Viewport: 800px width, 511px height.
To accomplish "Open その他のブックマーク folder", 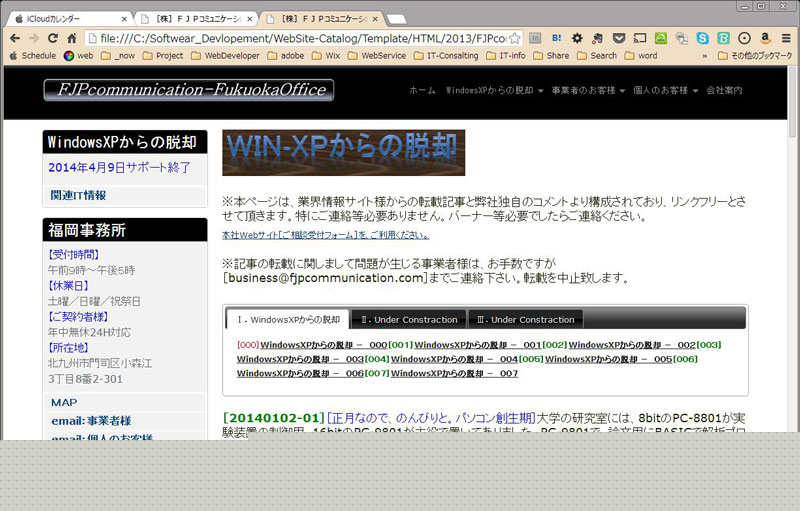I will (x=755, y=56).
